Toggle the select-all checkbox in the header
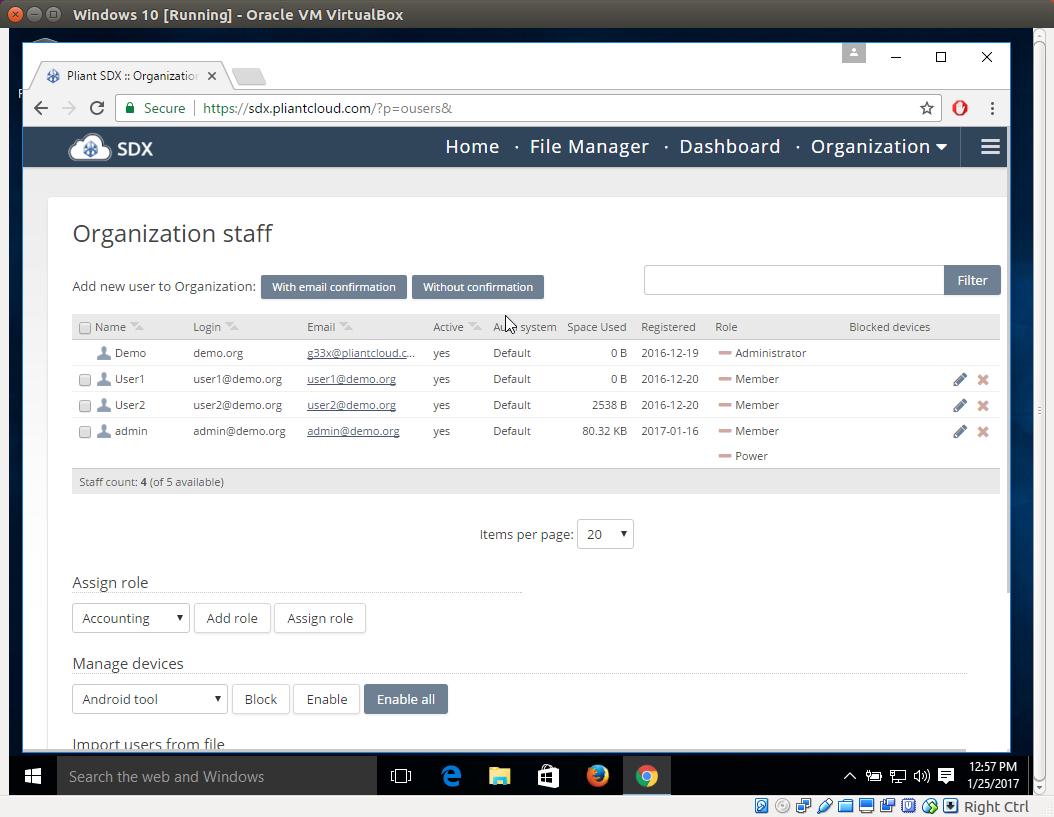 click(x=85, y=328)
